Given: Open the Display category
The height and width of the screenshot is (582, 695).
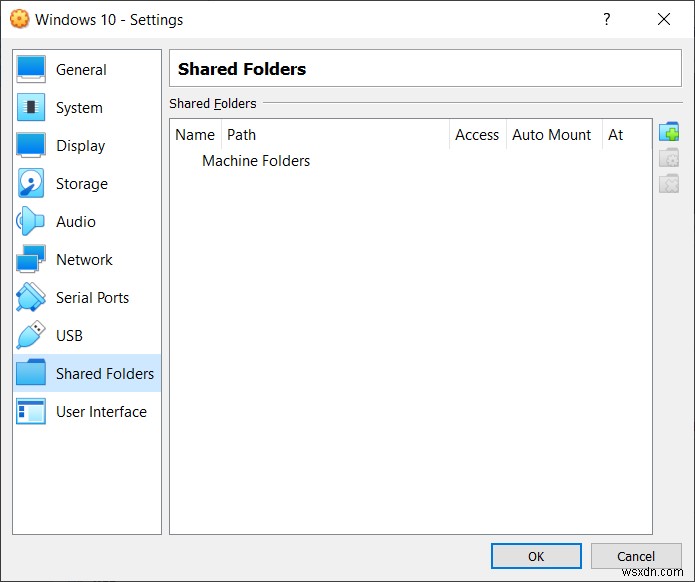Looking at the screenshot, I should point(81,146).
